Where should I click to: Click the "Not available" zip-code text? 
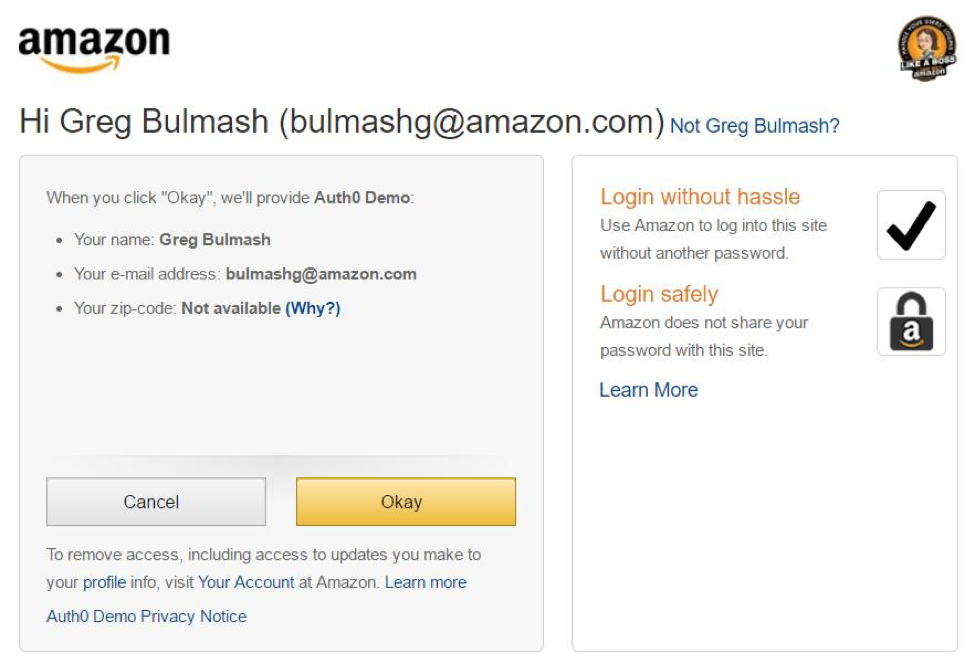[x=231, y=308]
